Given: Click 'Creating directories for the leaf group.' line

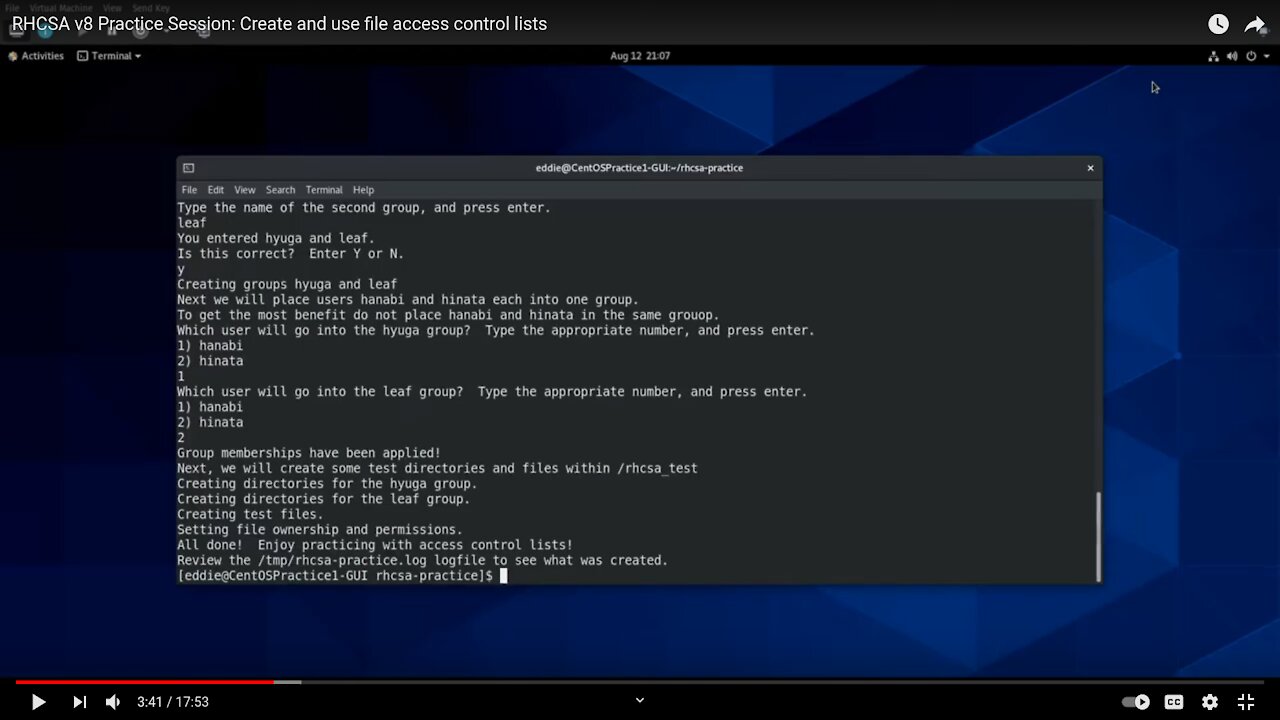Looking at the screenshot, I should (323, 499).
